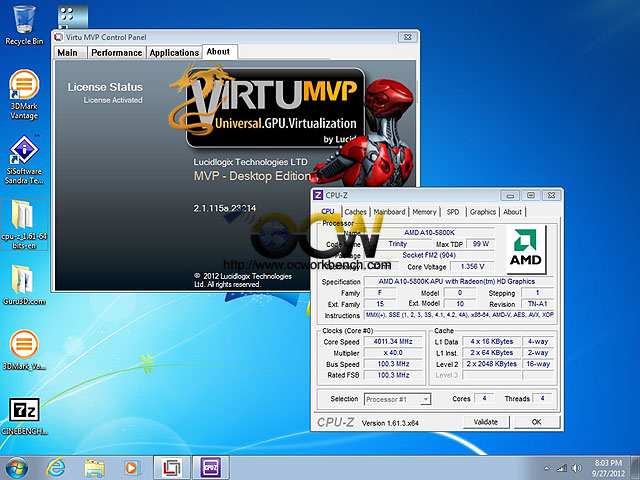Click the Ext. Family value 15

coord(380,304)
